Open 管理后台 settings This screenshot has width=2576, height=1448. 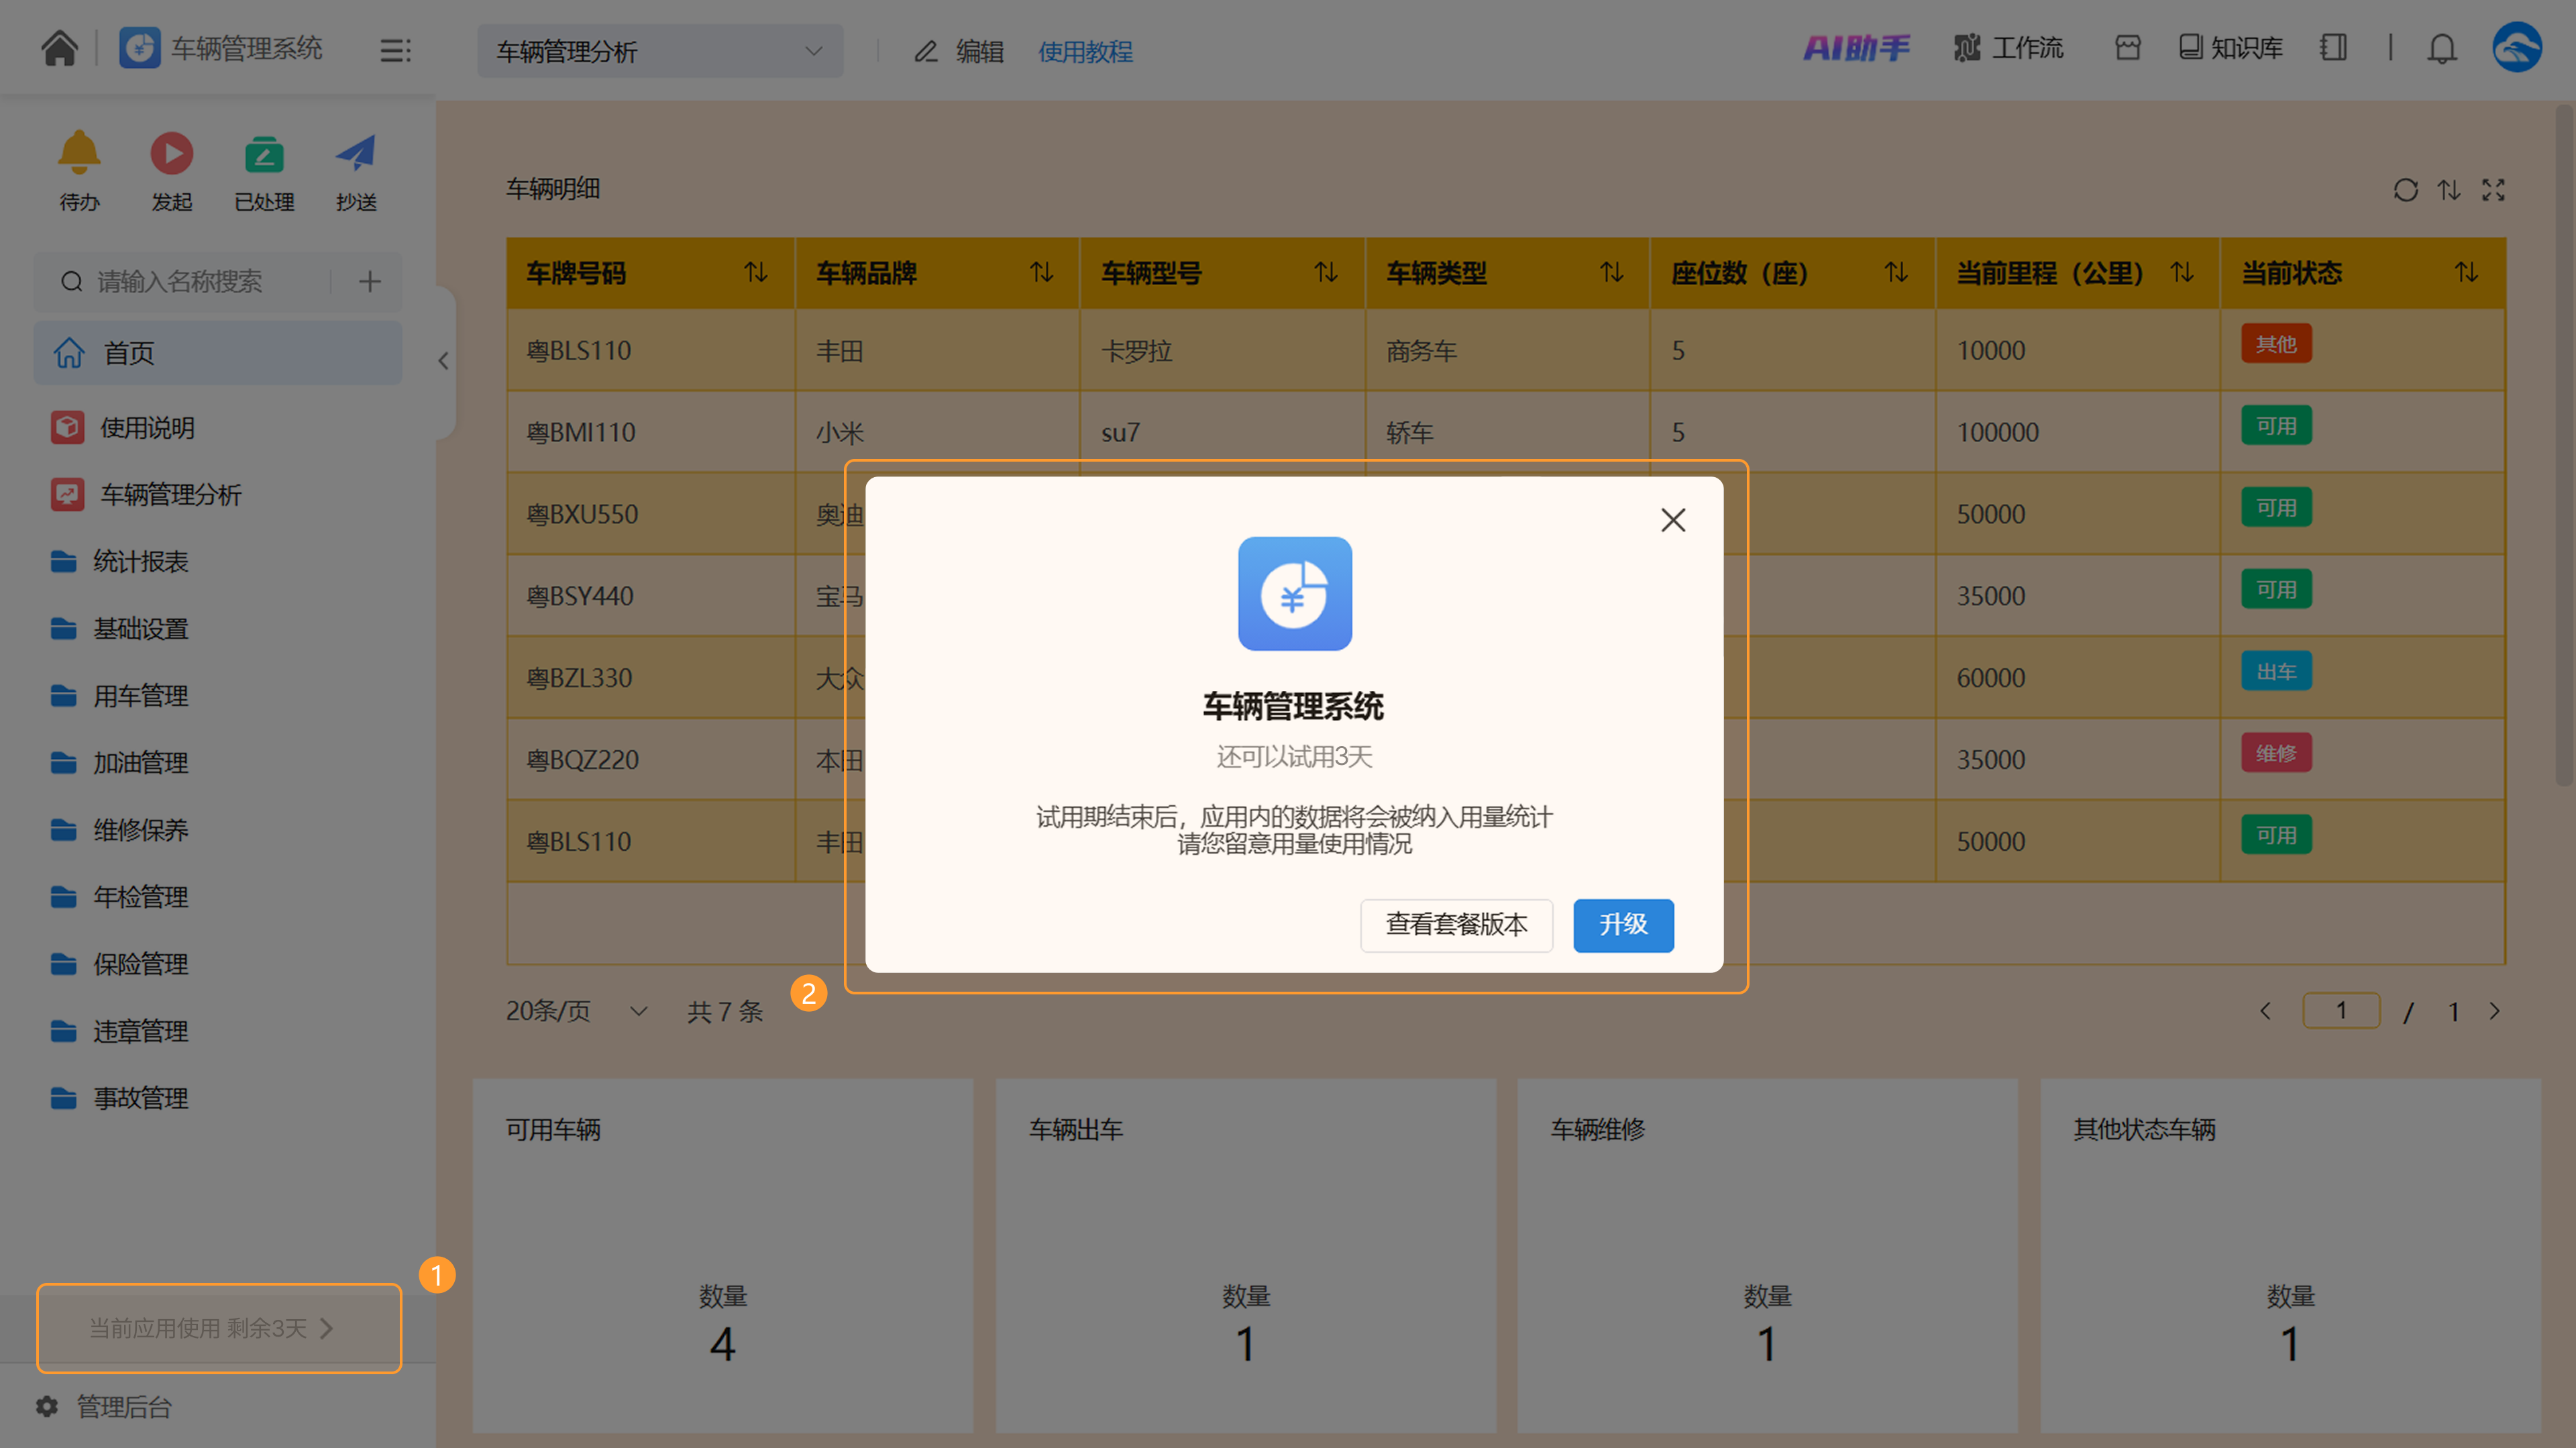coord(105,1407)
